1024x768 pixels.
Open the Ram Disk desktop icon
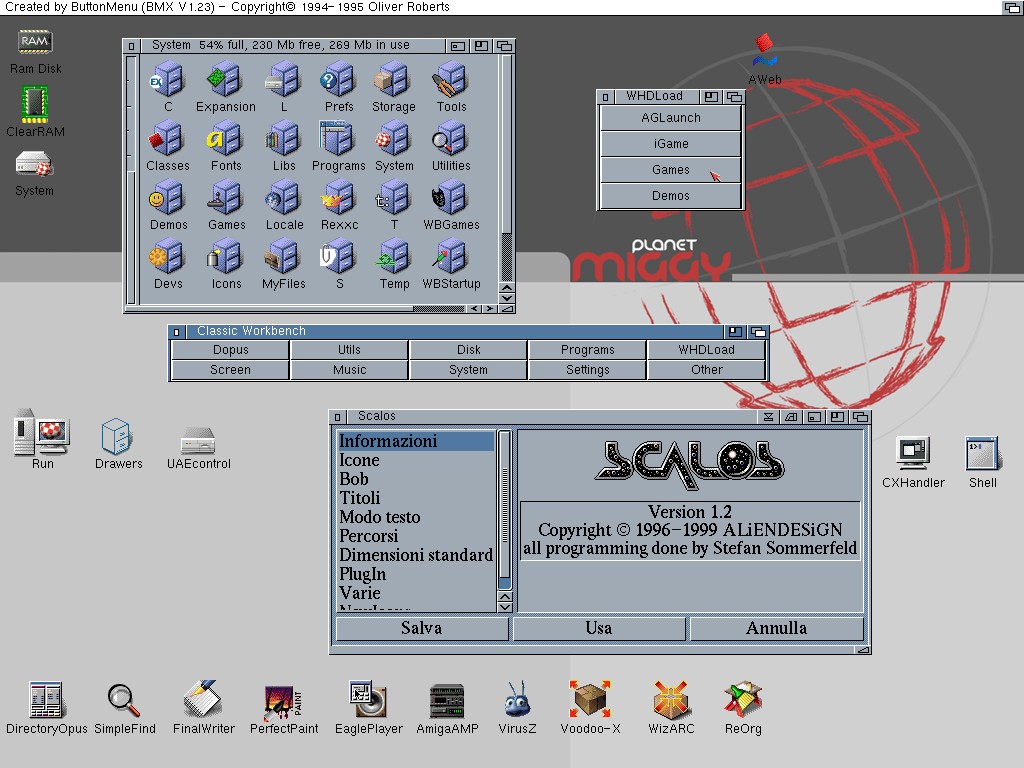(35, 43)
